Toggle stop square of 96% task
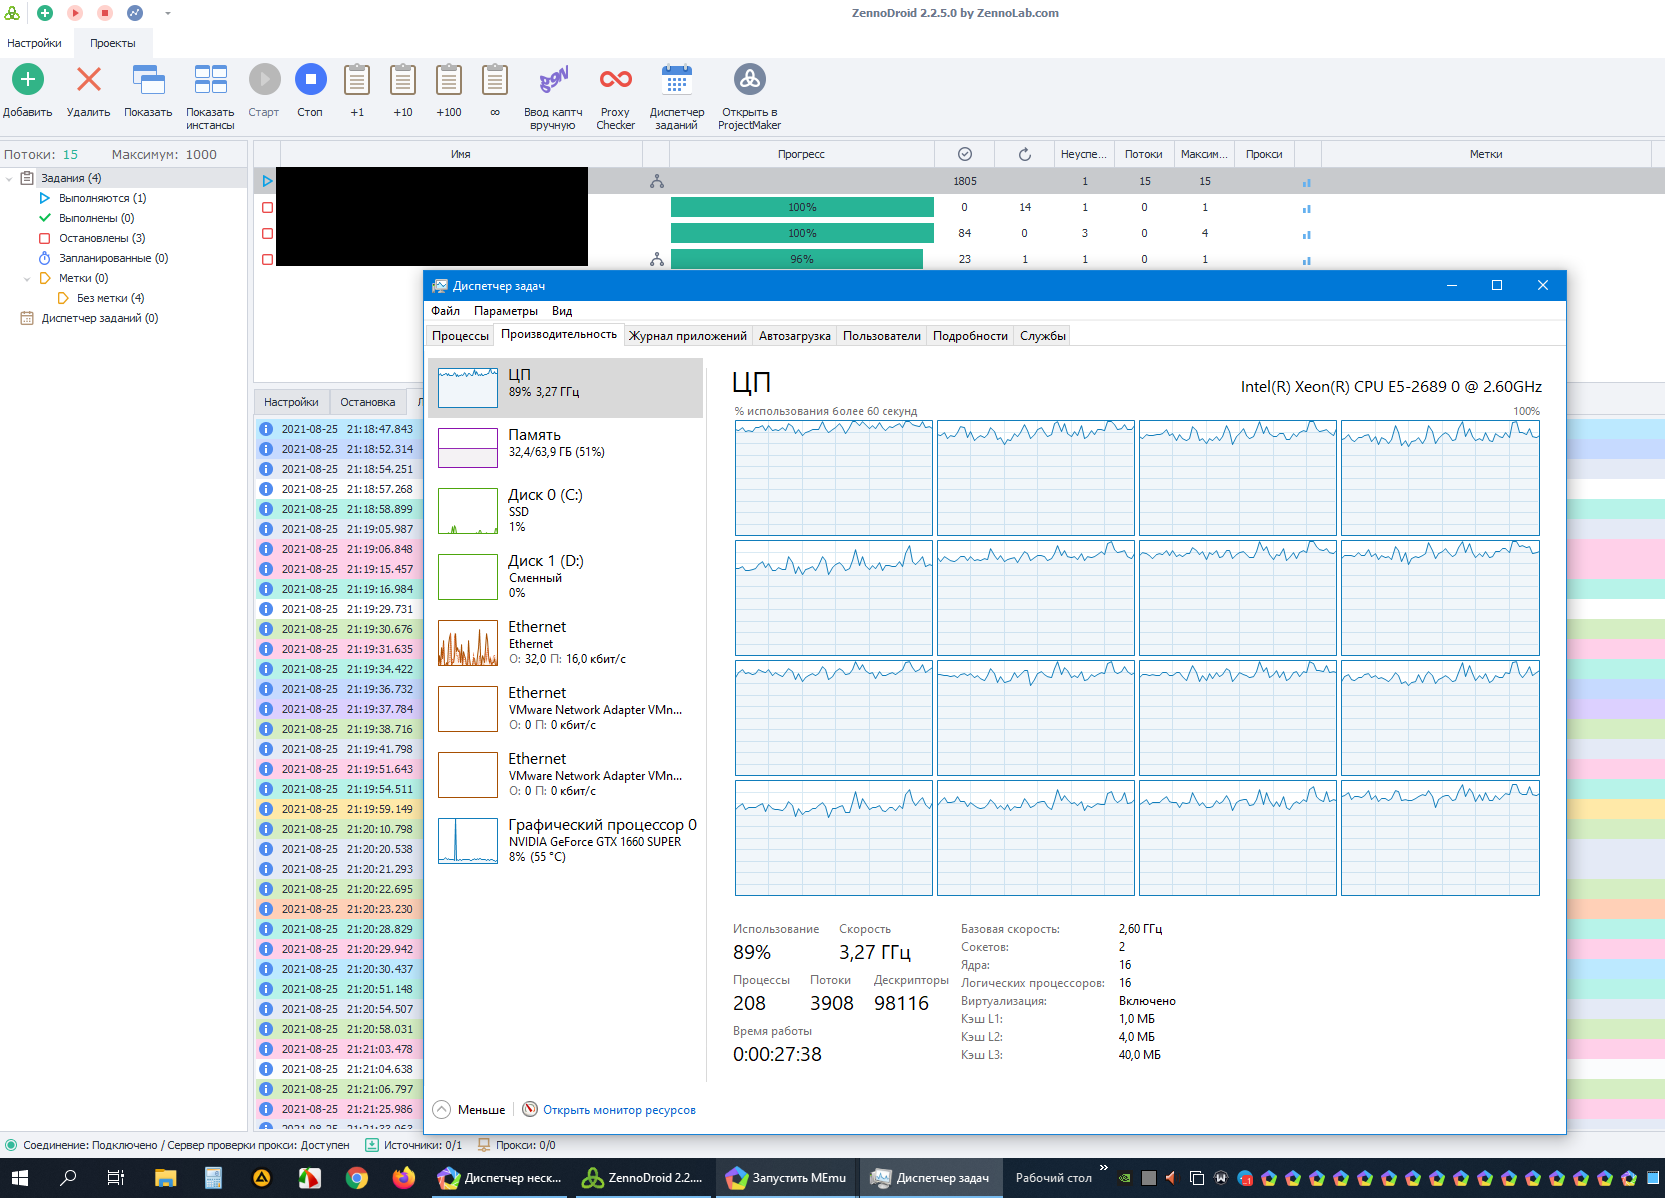 pyautogui.click(x=267, y=259)
